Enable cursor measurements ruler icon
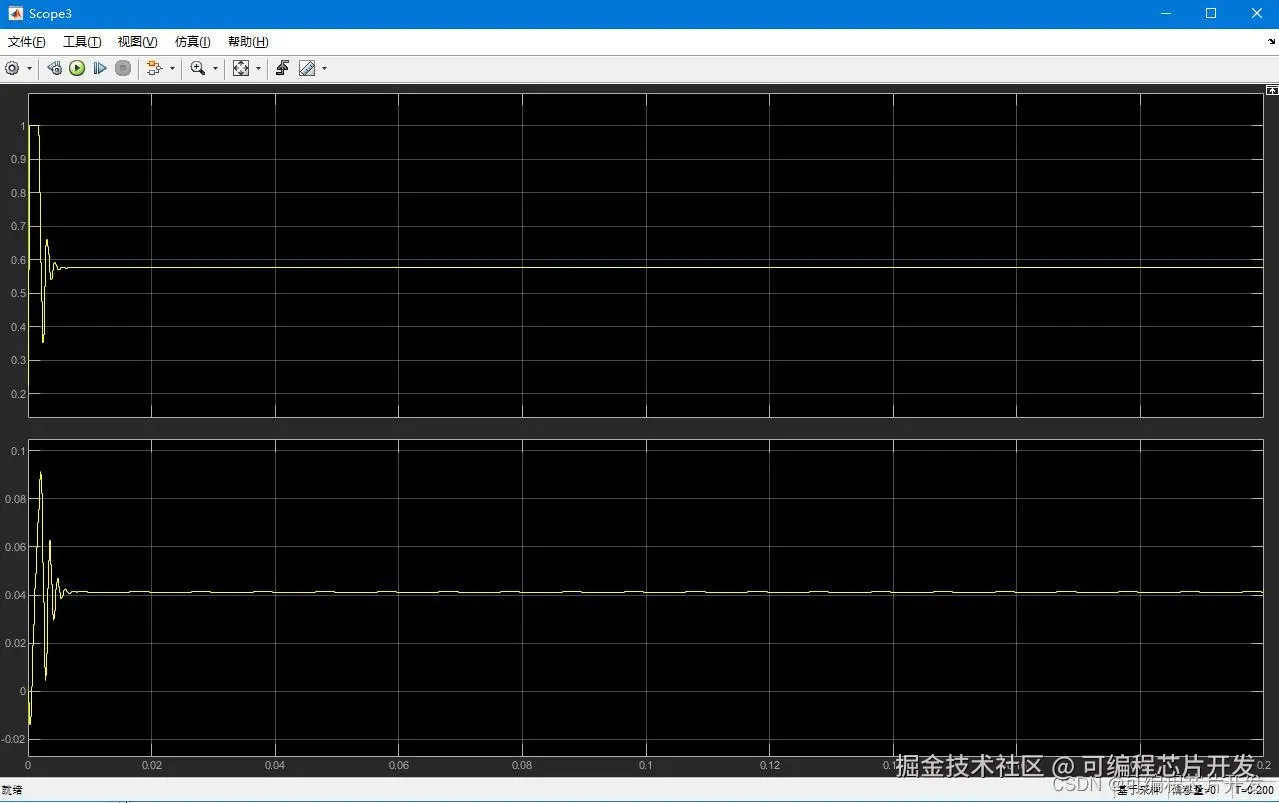Image resolution: width=1279 pixels, height=803 pixels. pyautogui.click(x=307, y=68)
